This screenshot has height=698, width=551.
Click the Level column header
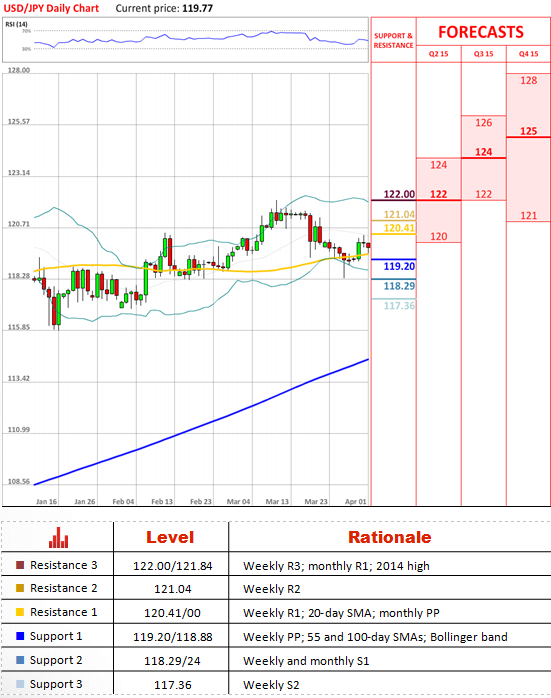(170, 537)
